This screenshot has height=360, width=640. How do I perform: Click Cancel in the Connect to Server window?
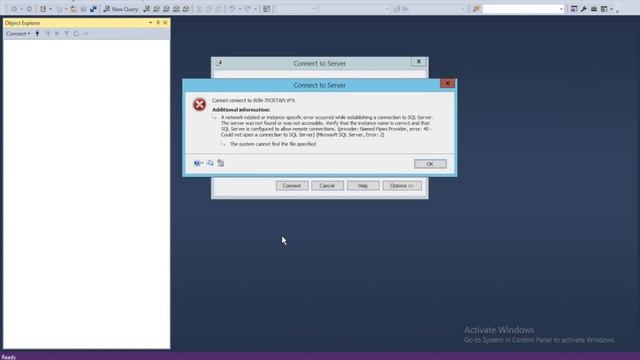click(327, 186)
